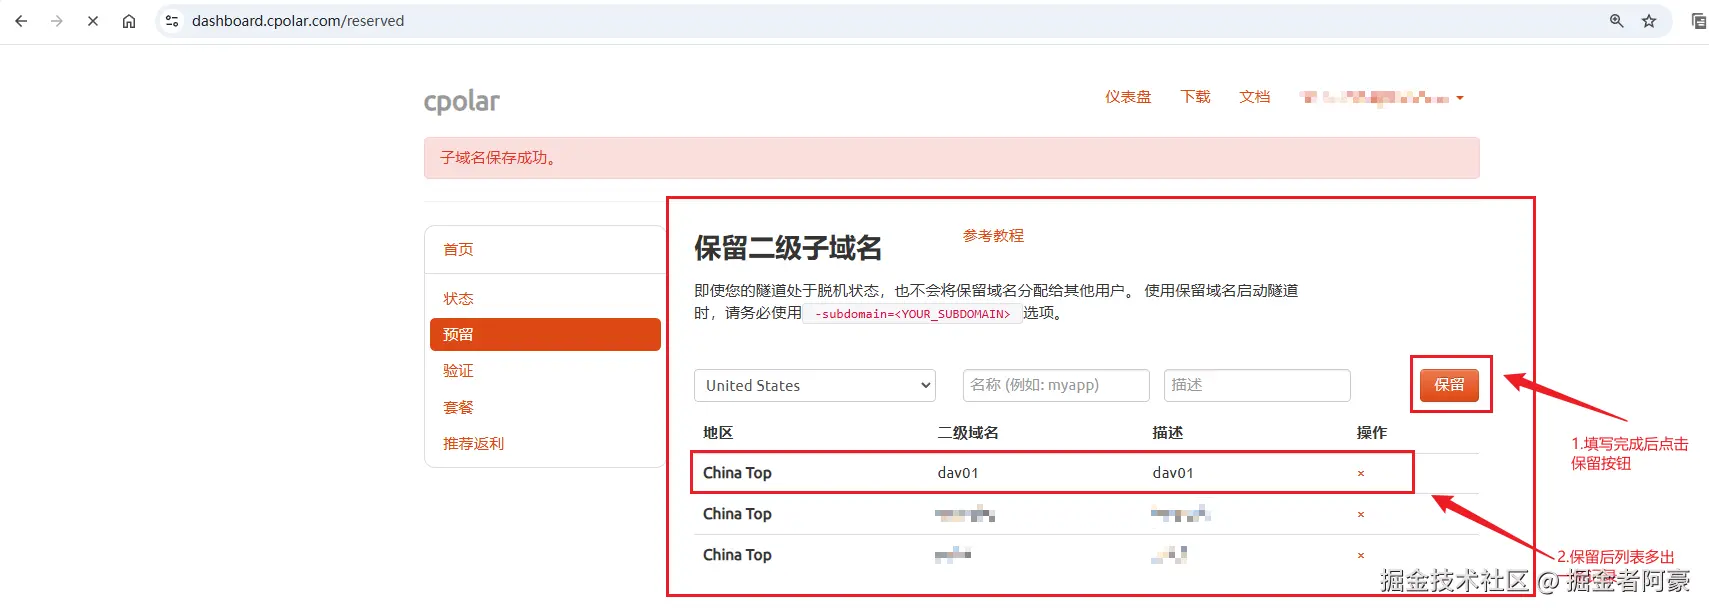Image resolution: width=1709 pixels, height=613 pixels.
Task: Stop page loading with X icon
Action: pos(93,21)
